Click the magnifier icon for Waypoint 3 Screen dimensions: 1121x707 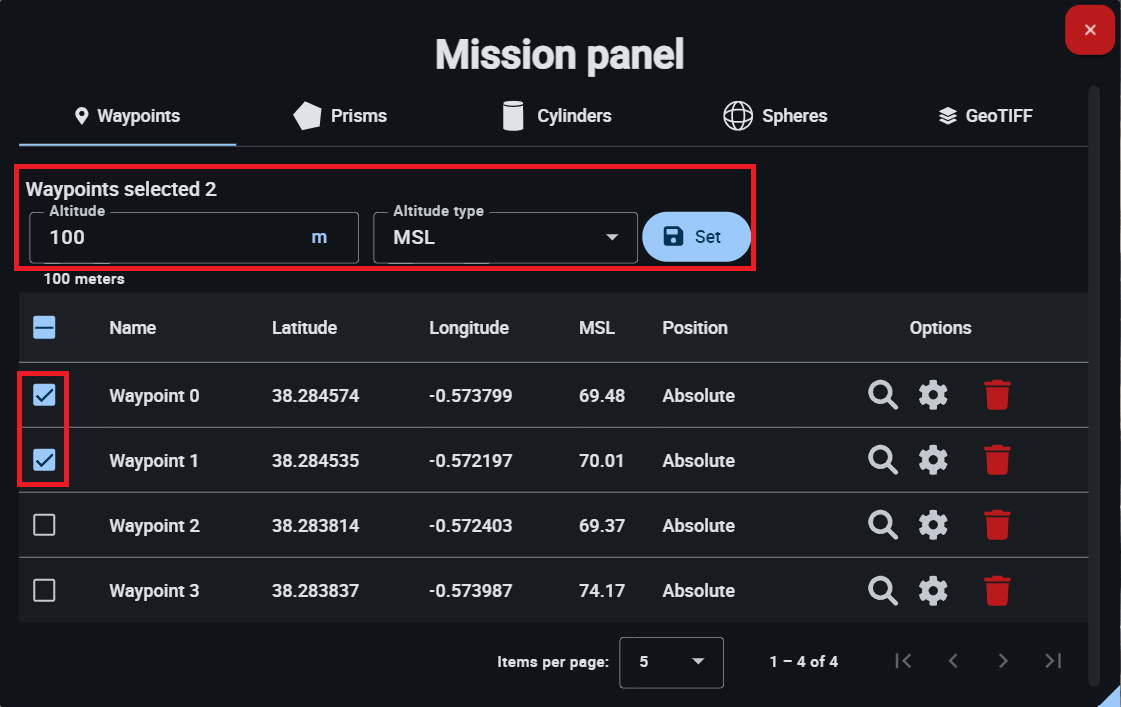(x=882, y=591)
